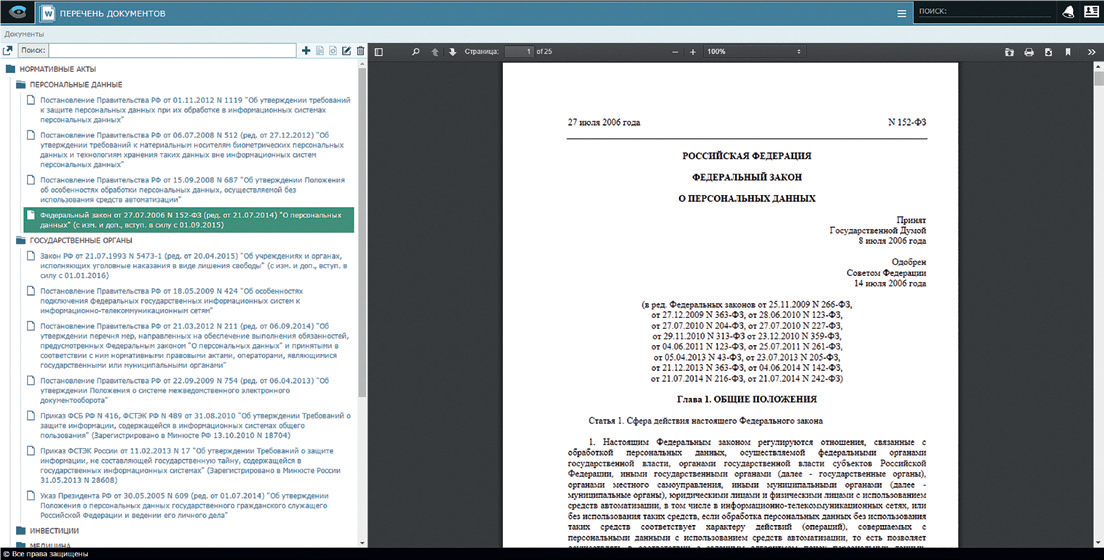This screenshot has width=1104, height=560.
Task: Click the document preview icon in list toolbar
Action: coord(333,51)
